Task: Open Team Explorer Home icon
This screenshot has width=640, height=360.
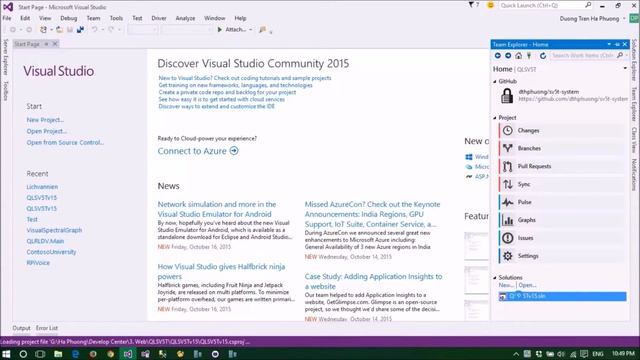Action: pos(518,56)
